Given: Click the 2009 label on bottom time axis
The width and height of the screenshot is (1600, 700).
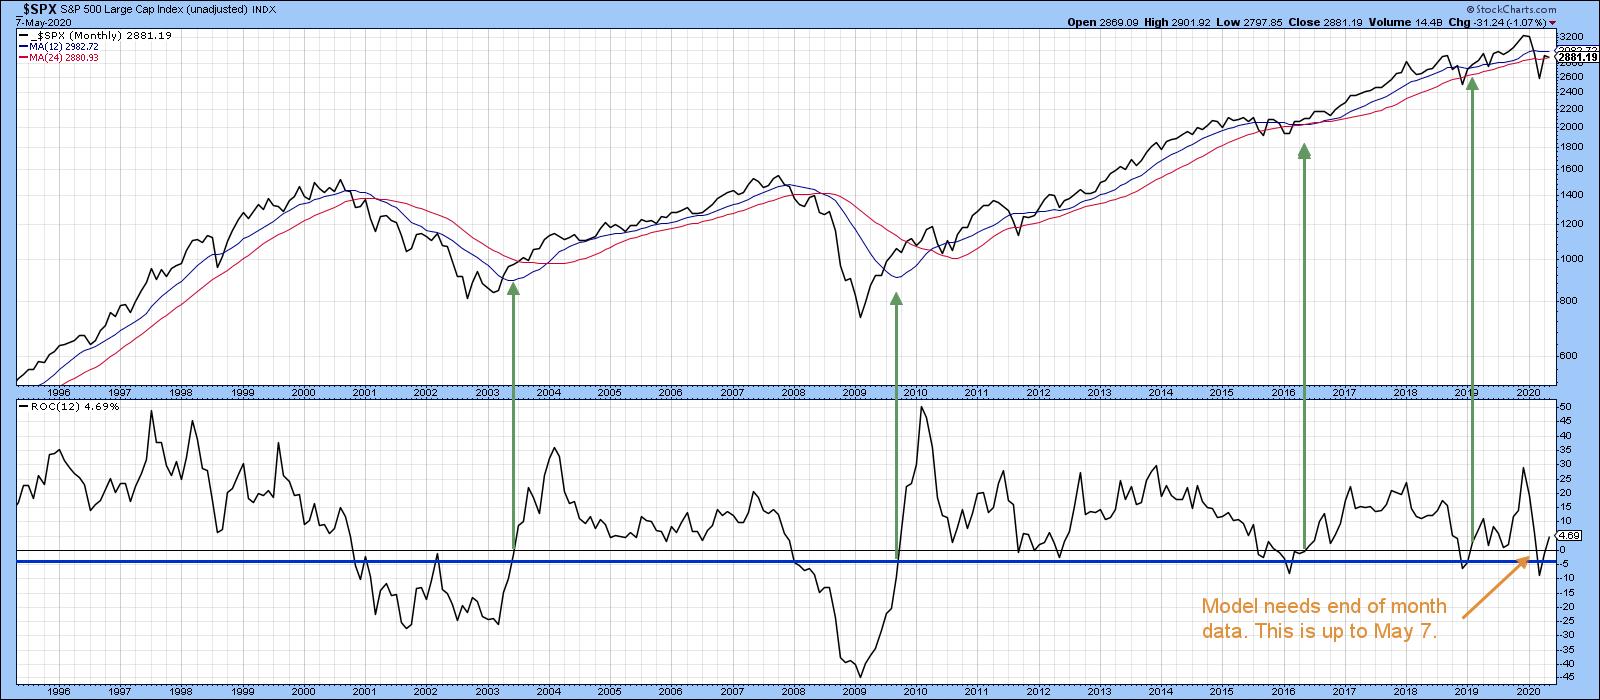Looking at the screenshot, I should click(855, 691).
